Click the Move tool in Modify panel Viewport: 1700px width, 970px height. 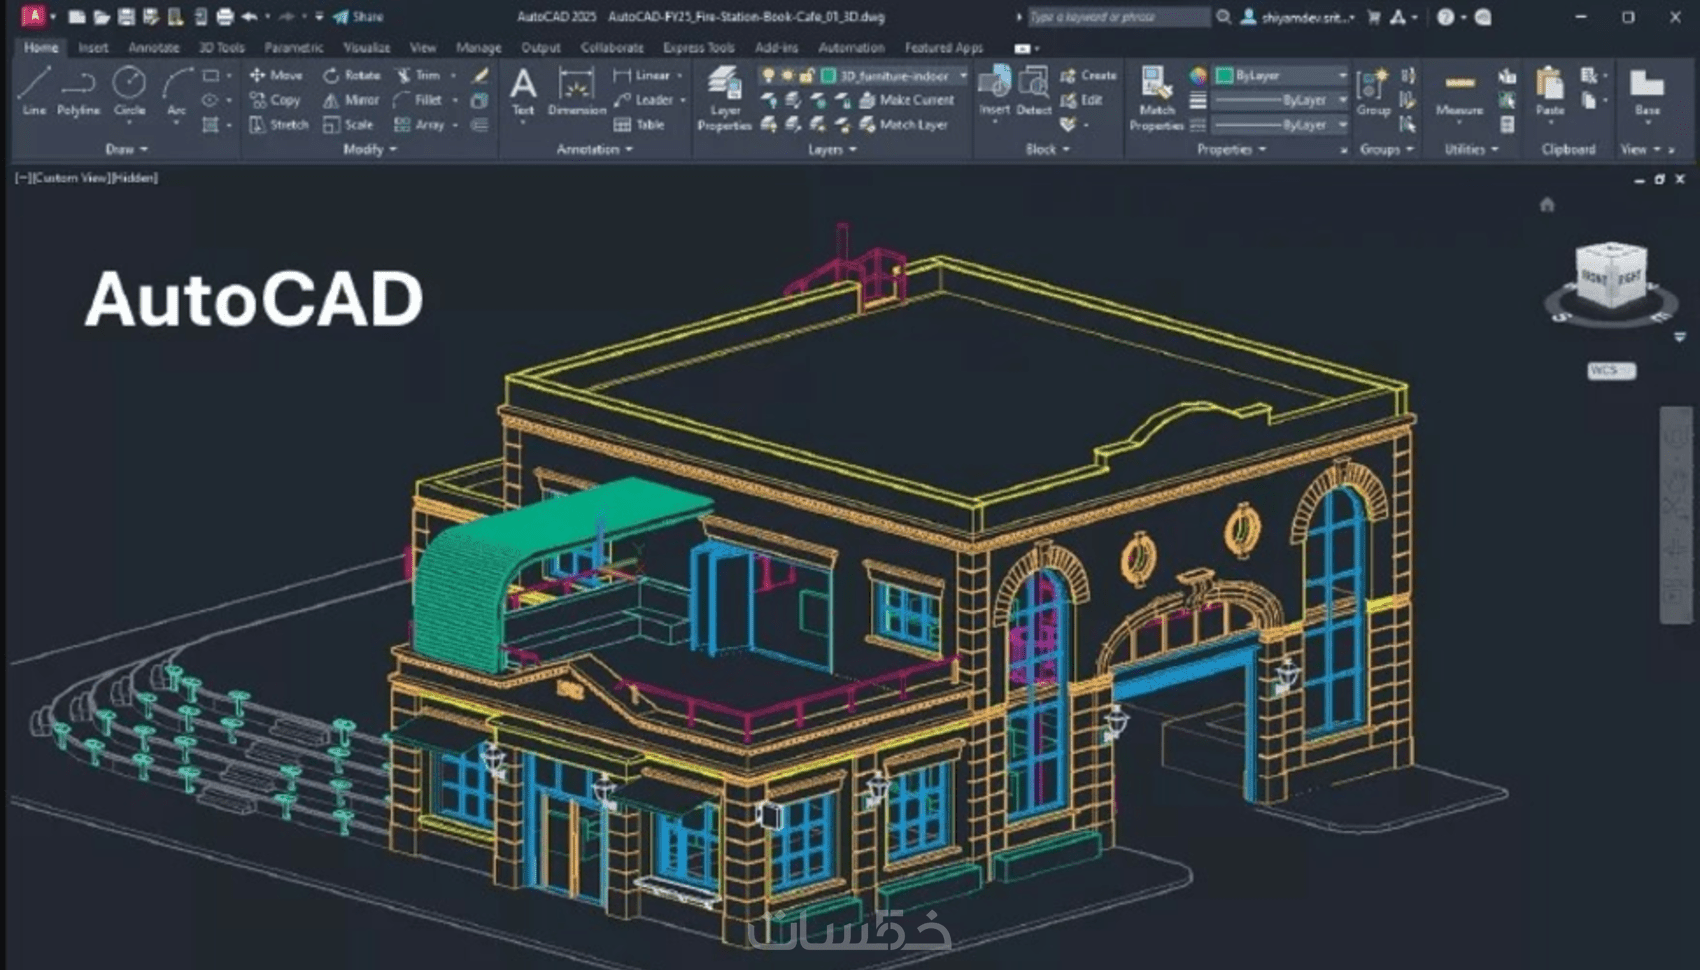275,75
